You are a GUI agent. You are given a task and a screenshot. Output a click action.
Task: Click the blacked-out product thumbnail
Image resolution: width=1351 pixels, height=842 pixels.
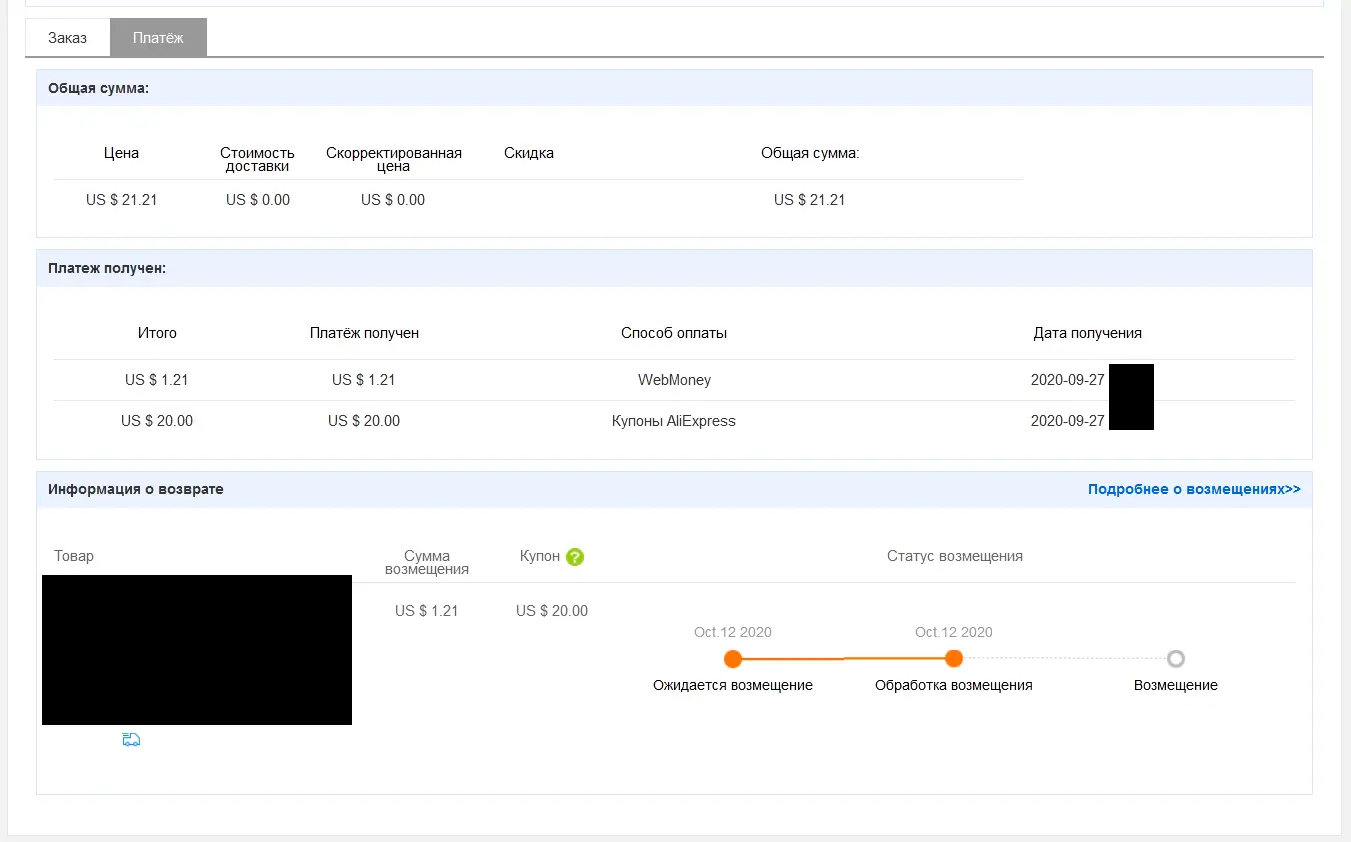[197, 650]
